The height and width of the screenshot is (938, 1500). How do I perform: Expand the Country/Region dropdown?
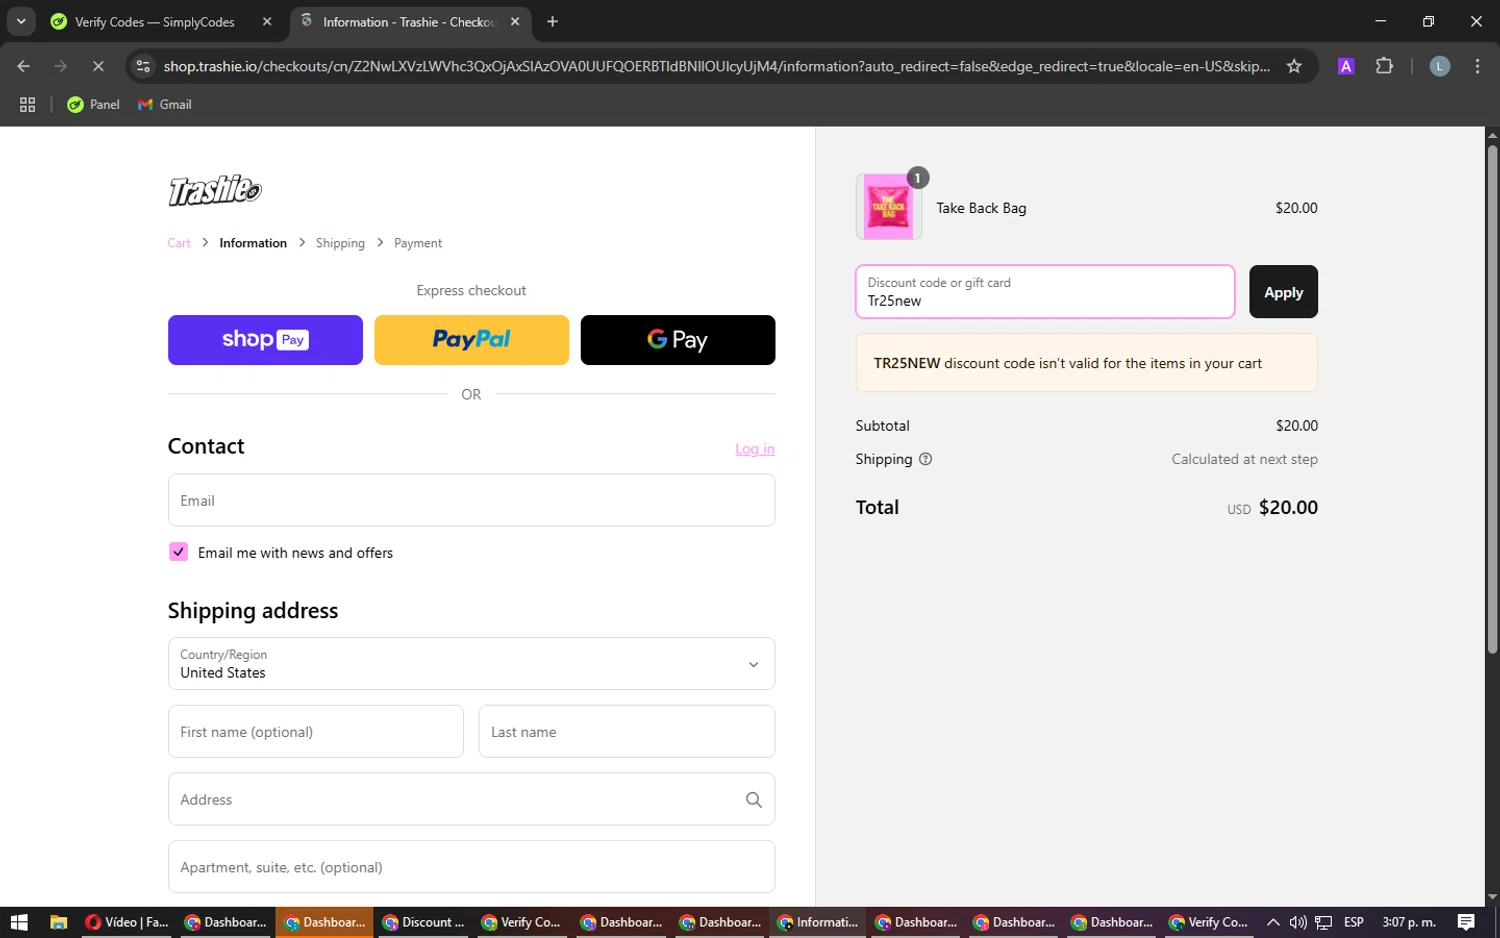(471, 664)
